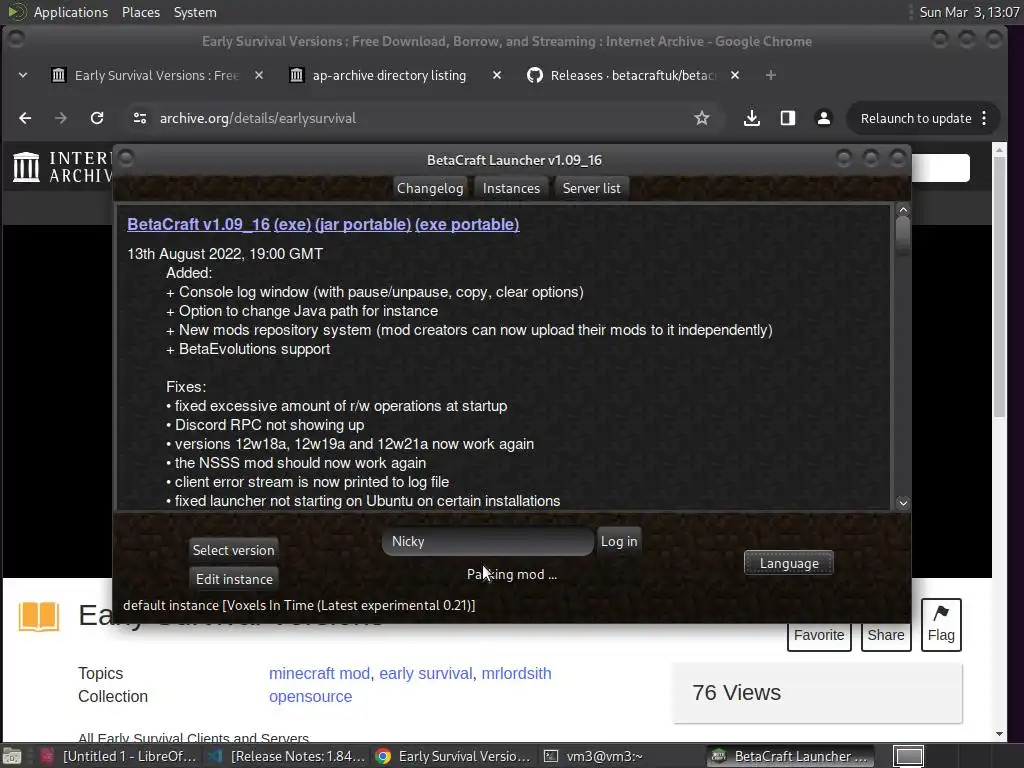Click the changelog scrollbar up arrow
Viewport: 1024px width, 768px height.
point(903,210)
